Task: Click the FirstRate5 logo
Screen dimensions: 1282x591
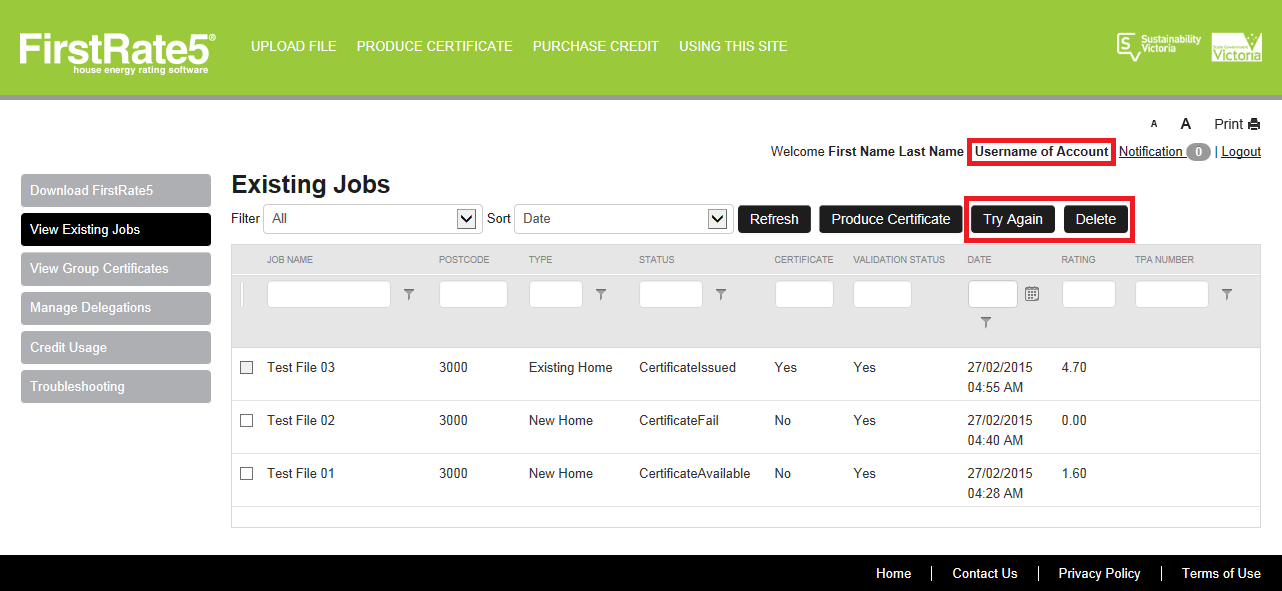Action: click(117, 52)
